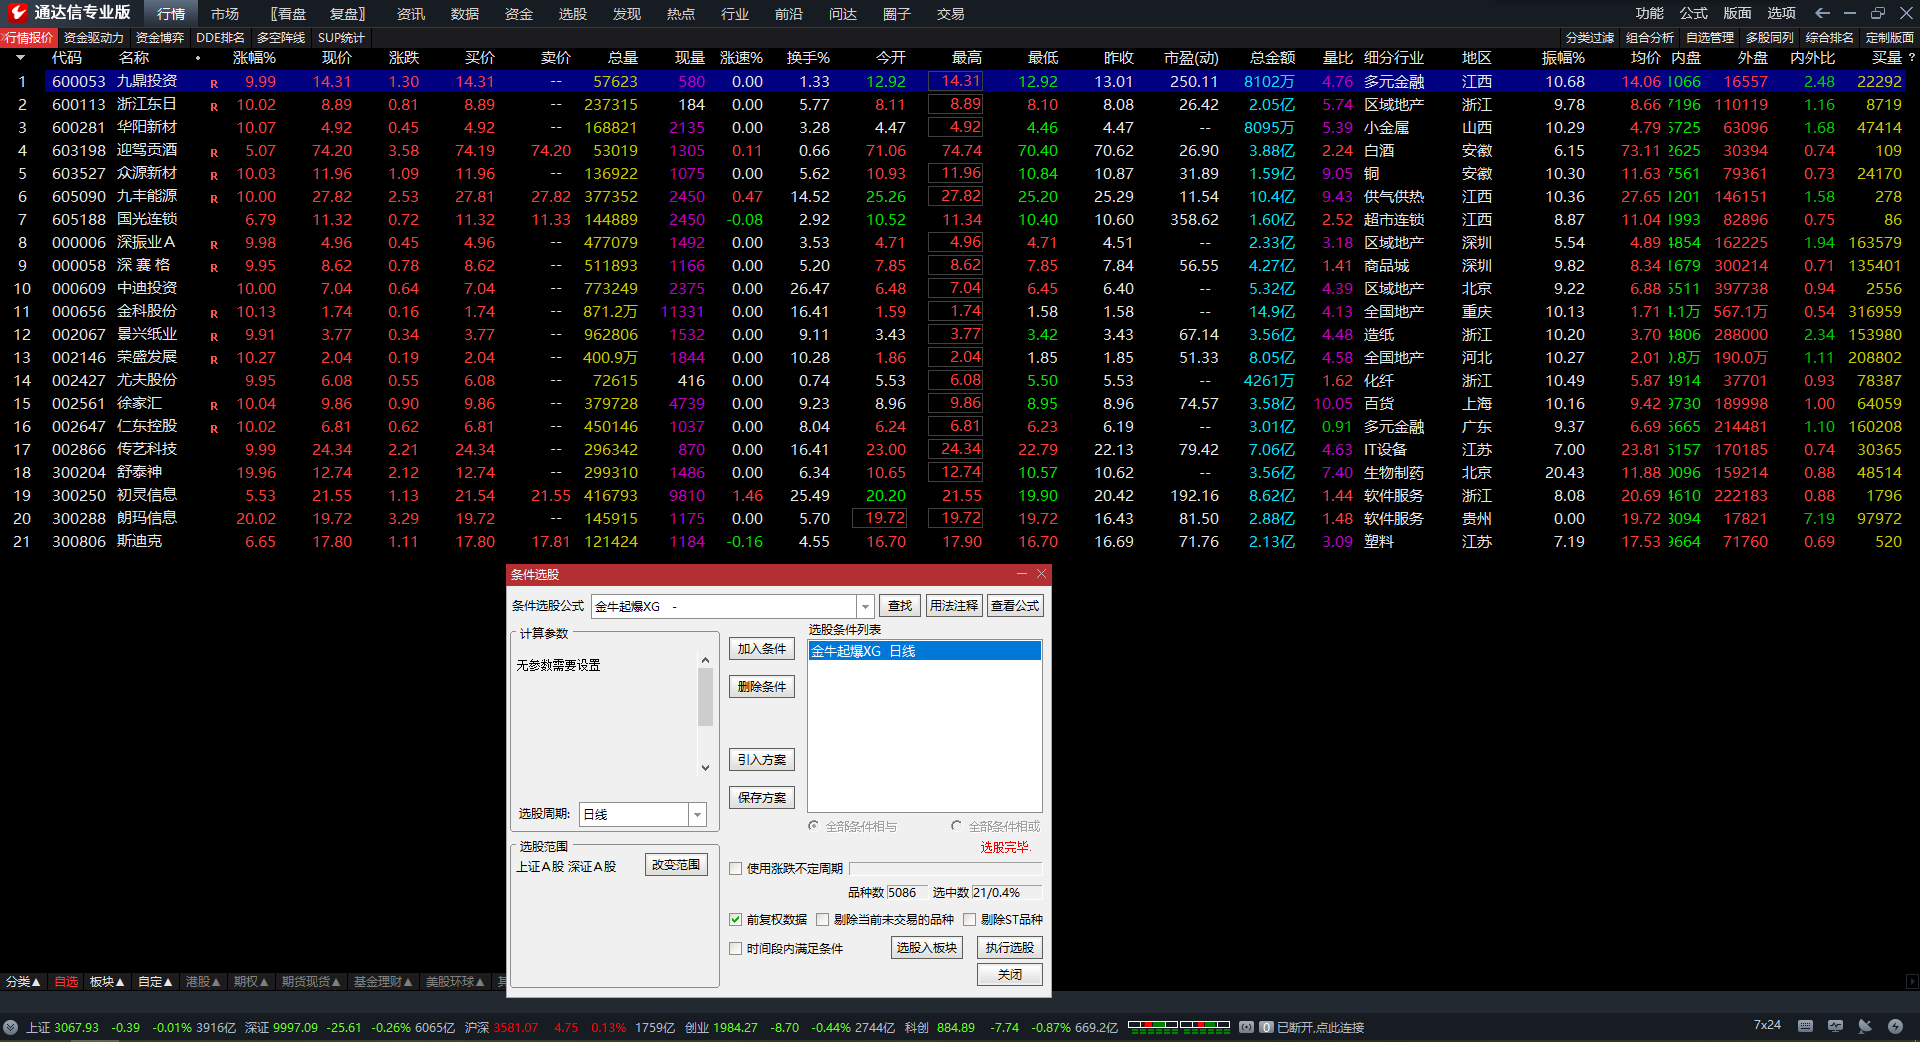Click the back arrow icon in title bar
The height and width of the screenshot is (1042, 1920).
1822,13
